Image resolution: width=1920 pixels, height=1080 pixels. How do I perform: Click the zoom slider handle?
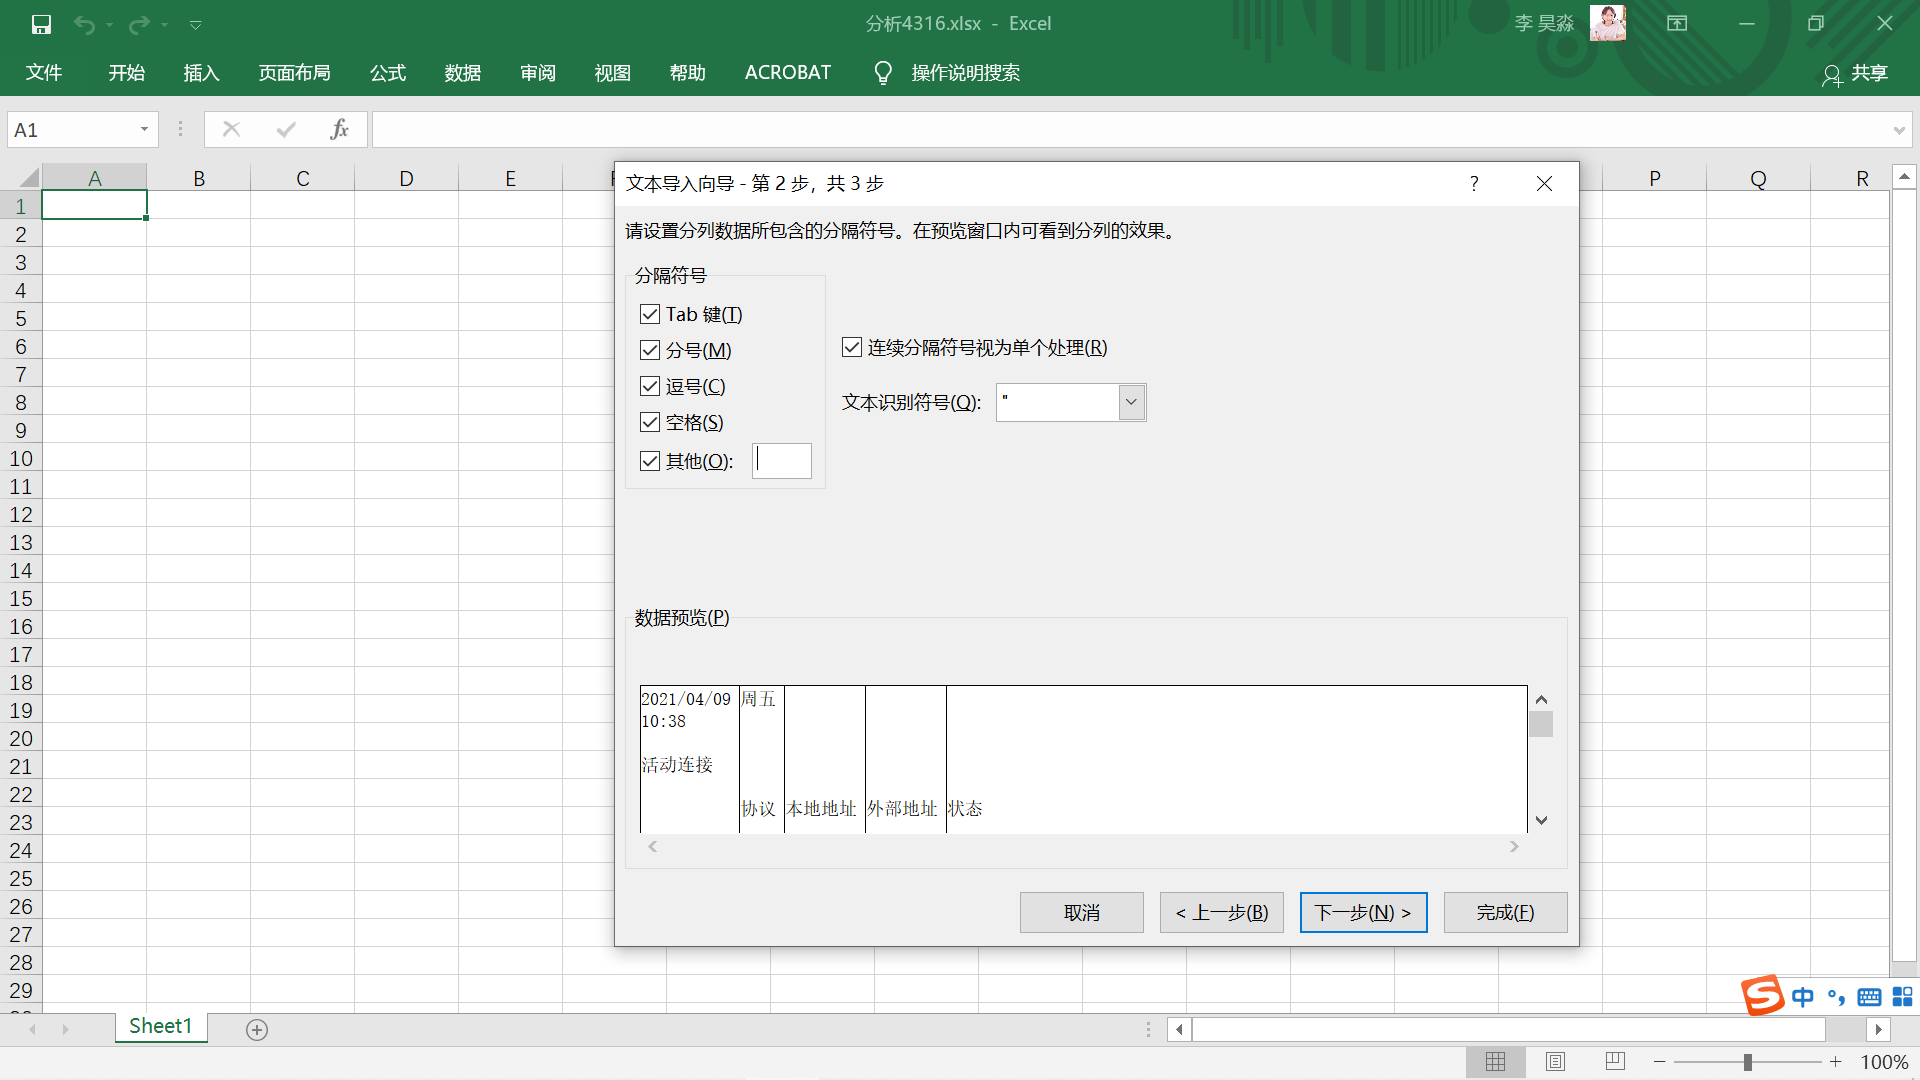1748,1062
